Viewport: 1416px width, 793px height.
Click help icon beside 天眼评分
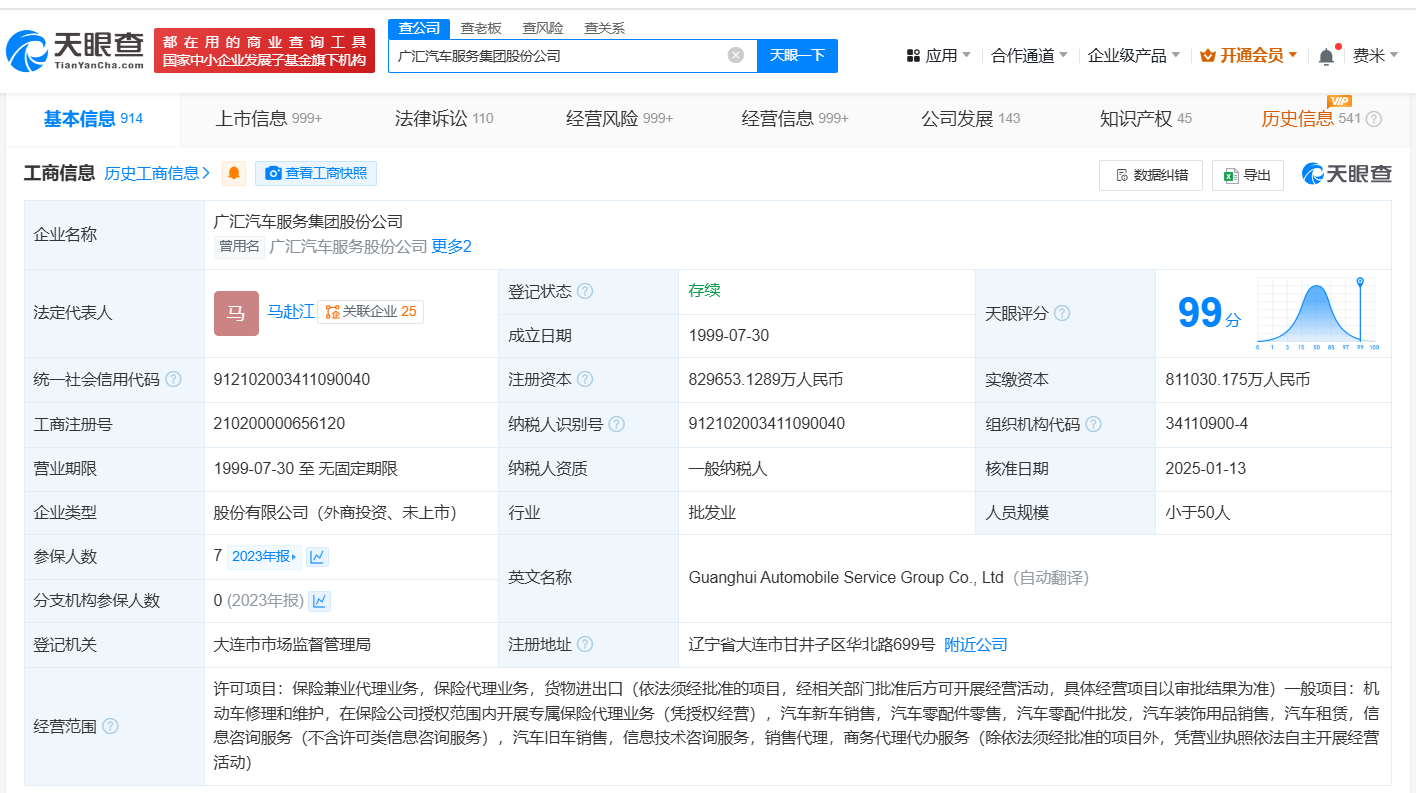1062,313
